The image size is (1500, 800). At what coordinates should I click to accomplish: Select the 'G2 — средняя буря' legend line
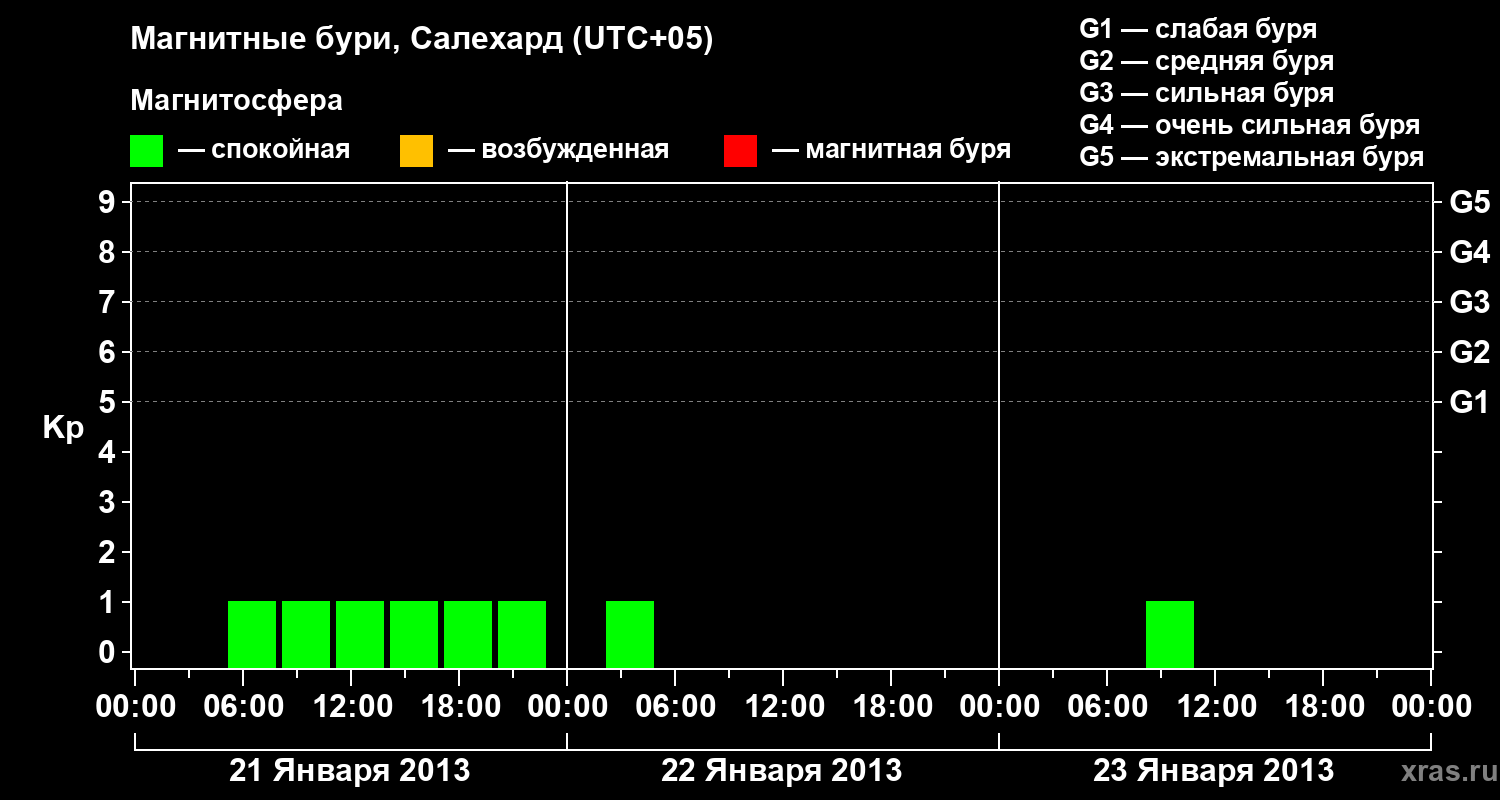[1206, 61]
